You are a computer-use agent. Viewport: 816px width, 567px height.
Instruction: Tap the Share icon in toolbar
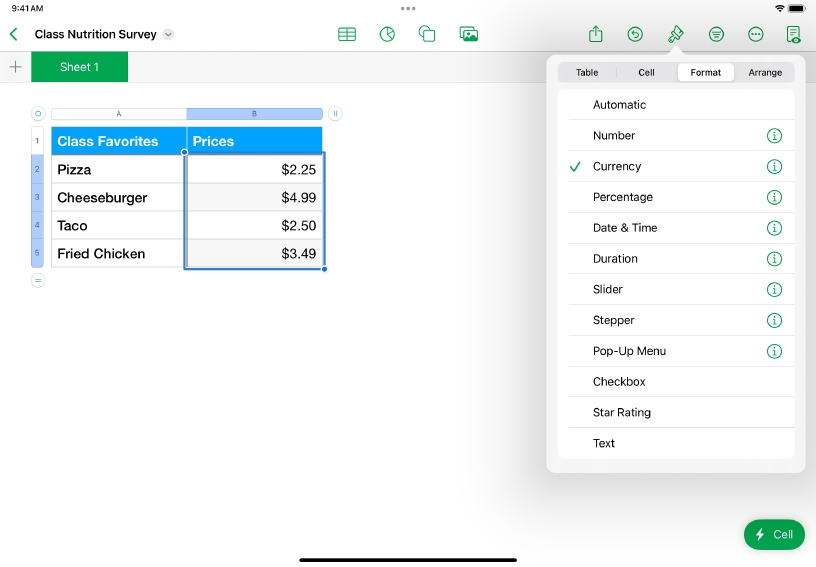click(595, 34)
